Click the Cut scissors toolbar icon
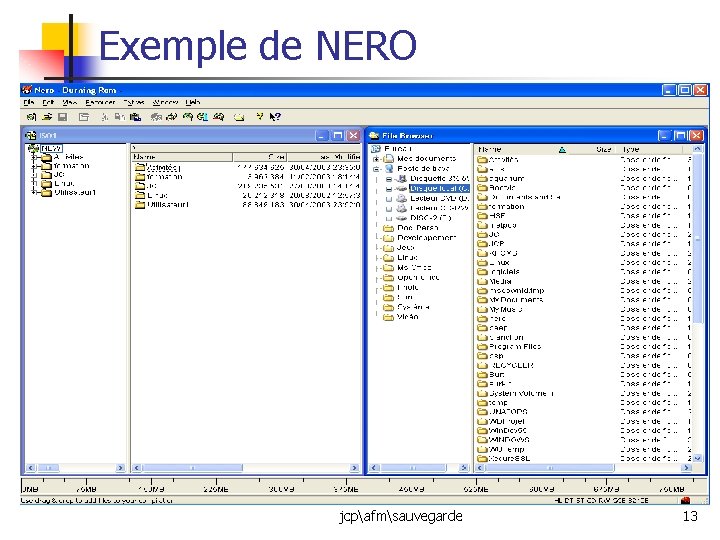The image size is (720, 540). coord(105,117)
